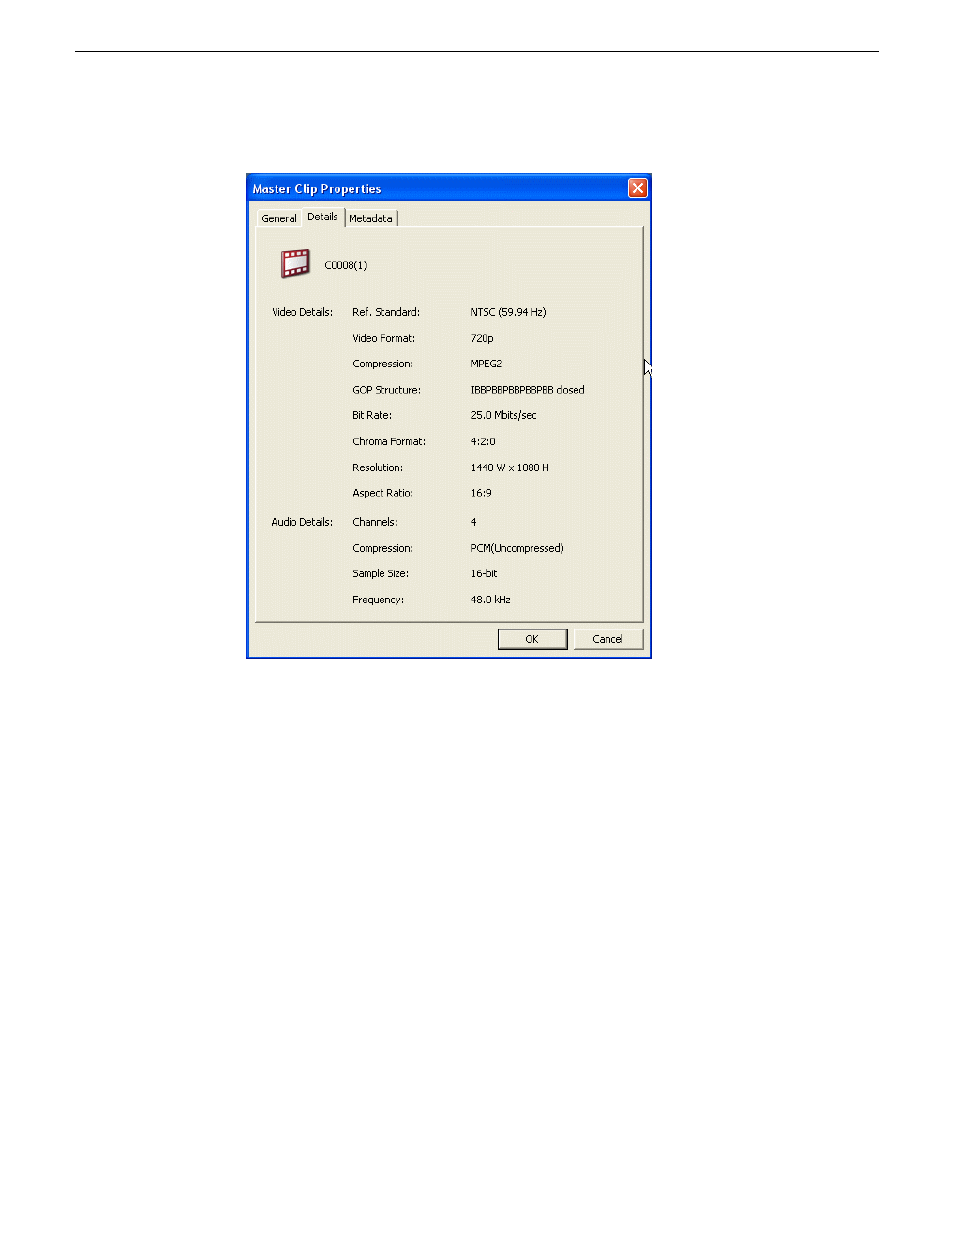Click the chroma format value 4:2:0
This screenshot has width=954, height=1235.
(x=483, y=441)
